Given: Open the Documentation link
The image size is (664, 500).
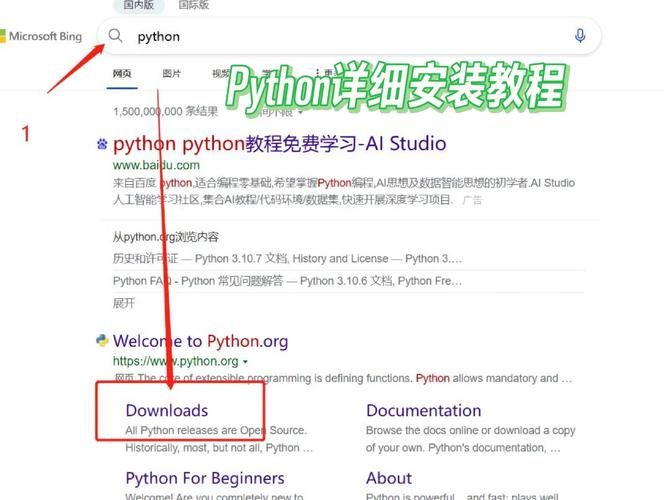Looking at the screenshot, I should tap(423, 410).
